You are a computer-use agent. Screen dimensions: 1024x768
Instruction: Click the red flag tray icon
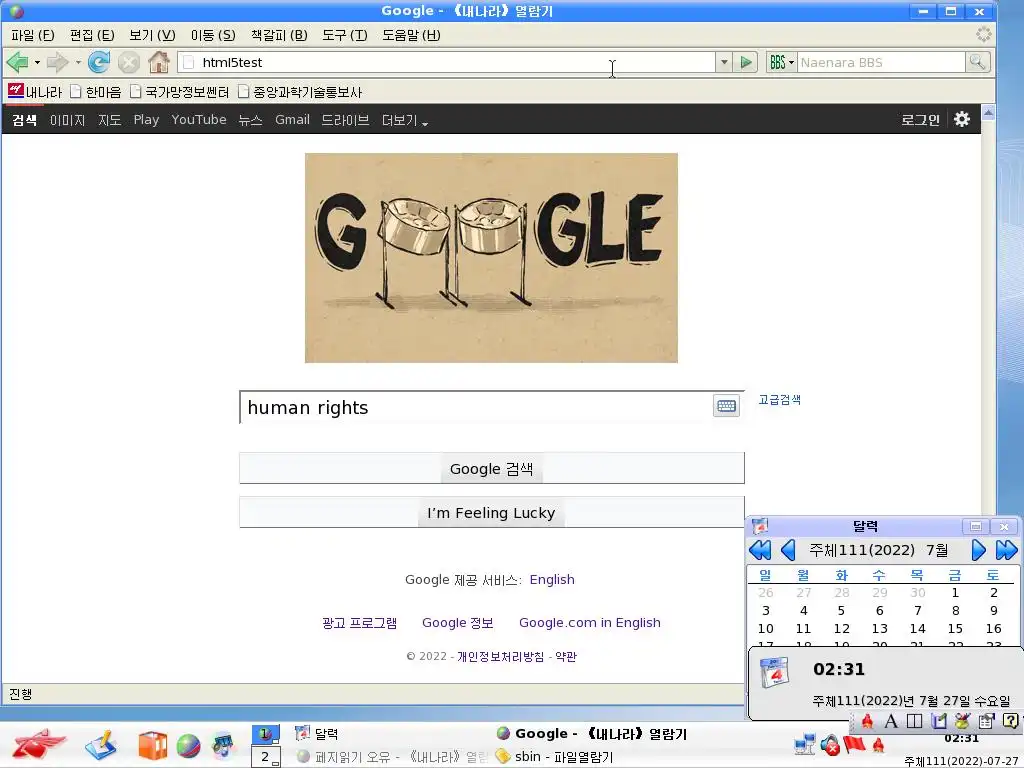click(x=854, y=744)
